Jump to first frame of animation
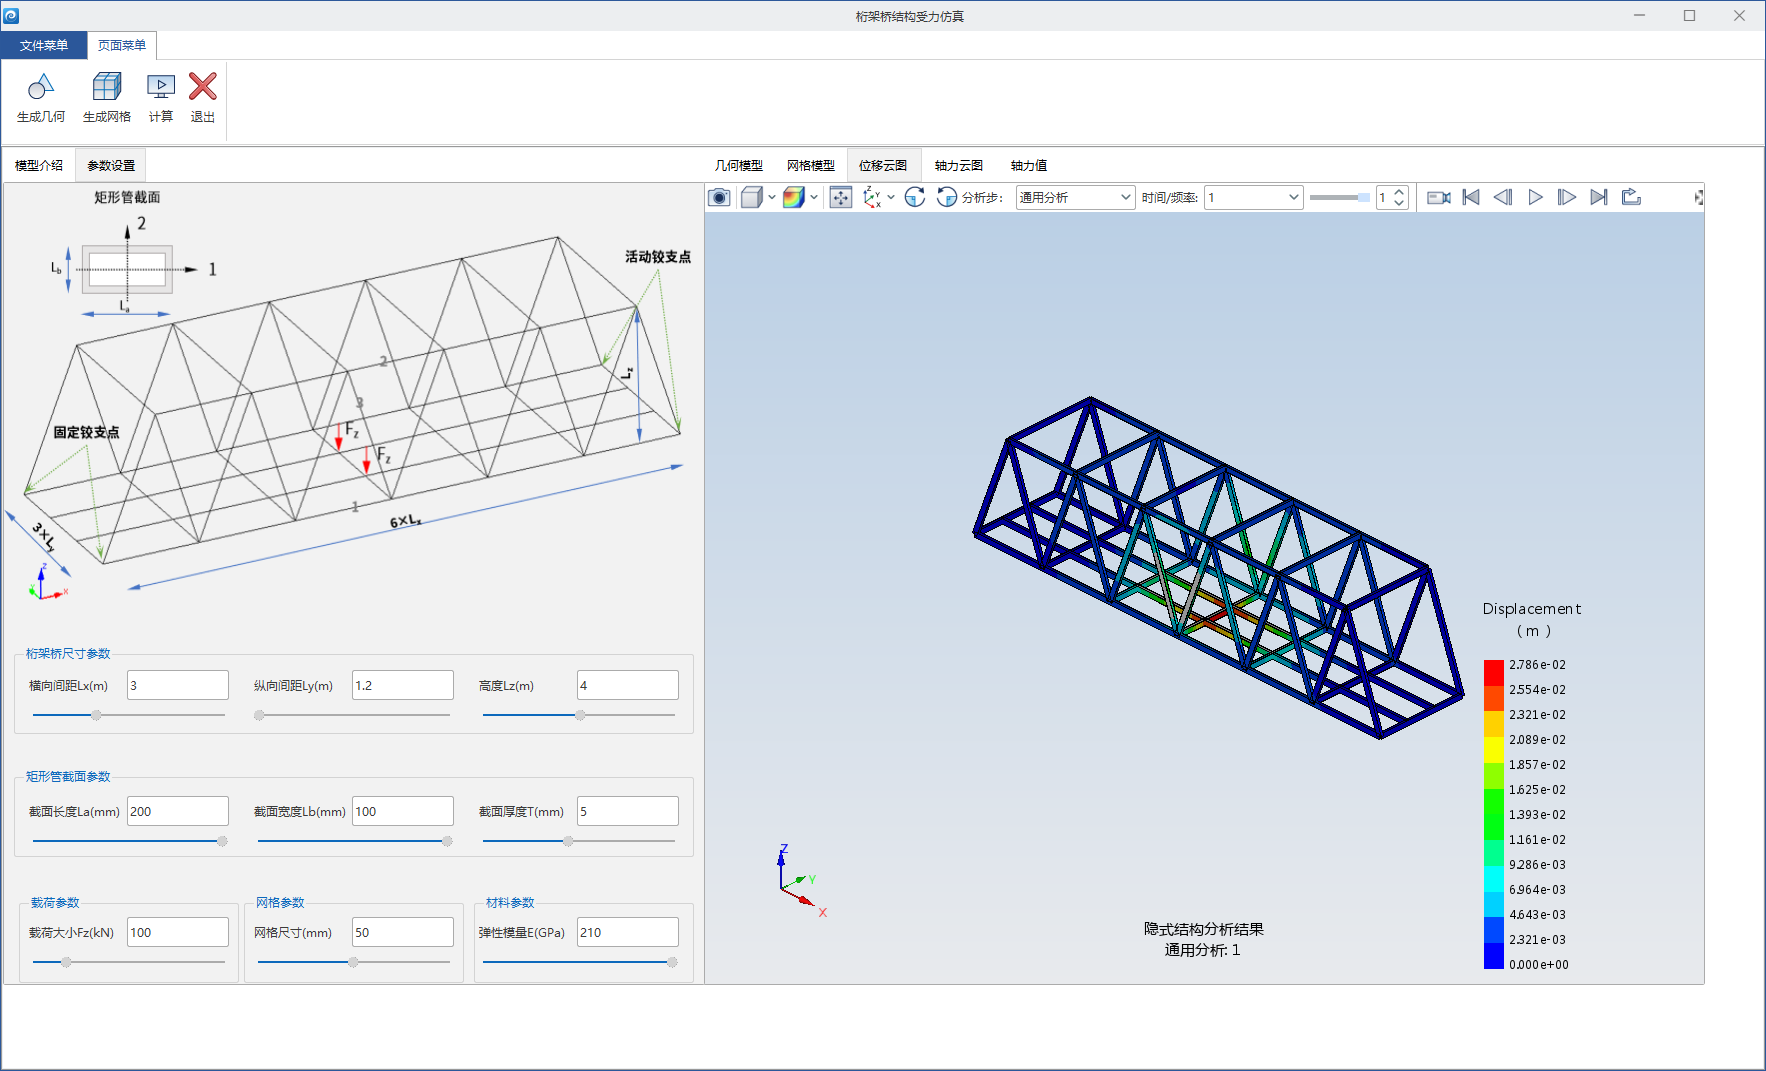Image resolution: width=1766 pixels, height=1071 pixels. 1471,197
